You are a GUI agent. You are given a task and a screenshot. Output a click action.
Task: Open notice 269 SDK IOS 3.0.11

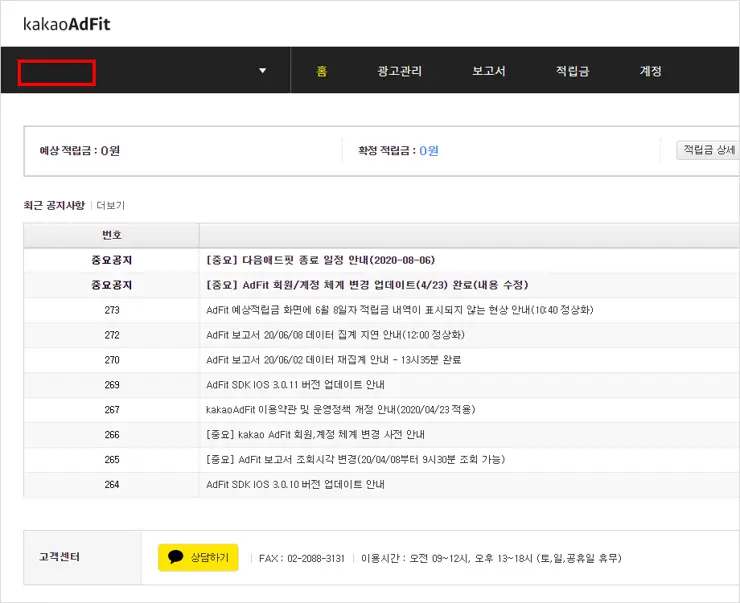[x=295, y=385]
